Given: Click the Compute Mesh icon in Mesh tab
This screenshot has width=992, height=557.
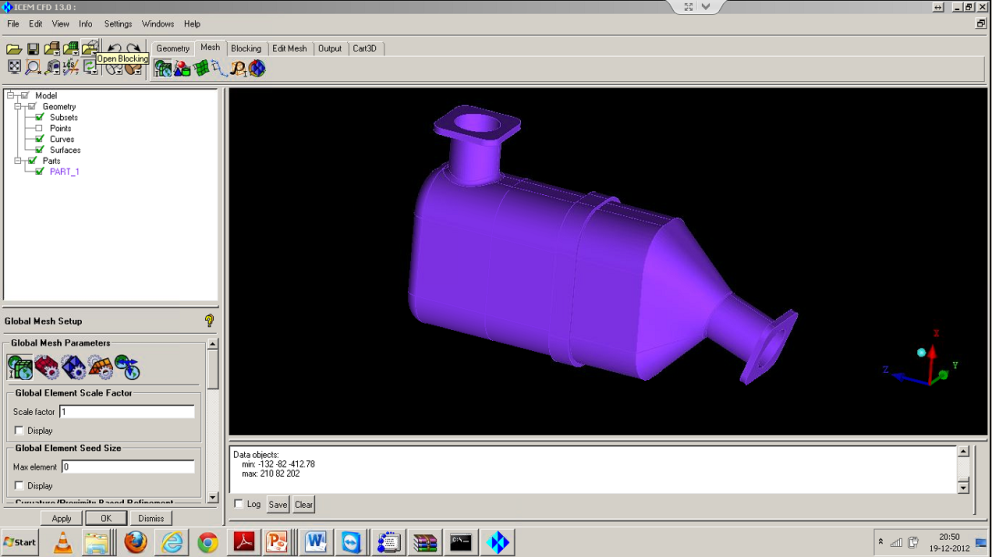Looking at the screenshot, I should tap(257, 68).
